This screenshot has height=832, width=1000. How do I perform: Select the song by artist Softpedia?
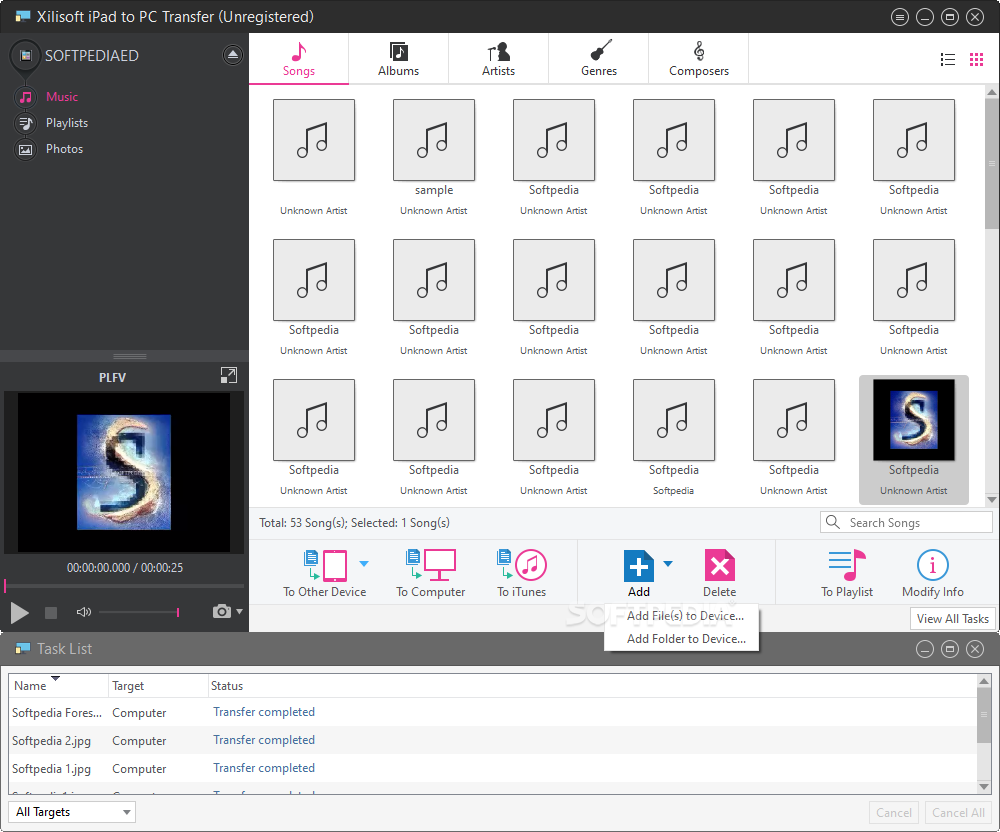point(673,420)
